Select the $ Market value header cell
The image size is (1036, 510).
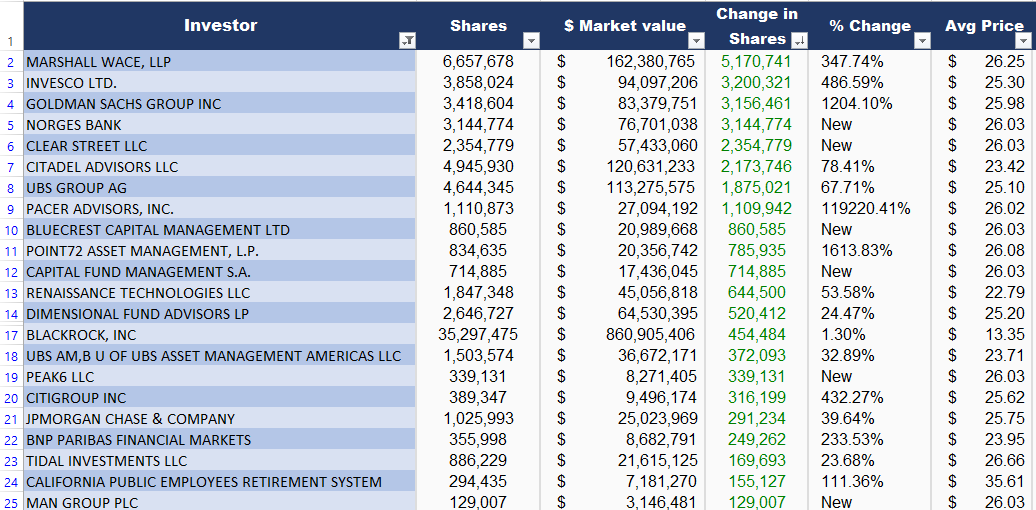pyautogui.click(x=623, y=26)
